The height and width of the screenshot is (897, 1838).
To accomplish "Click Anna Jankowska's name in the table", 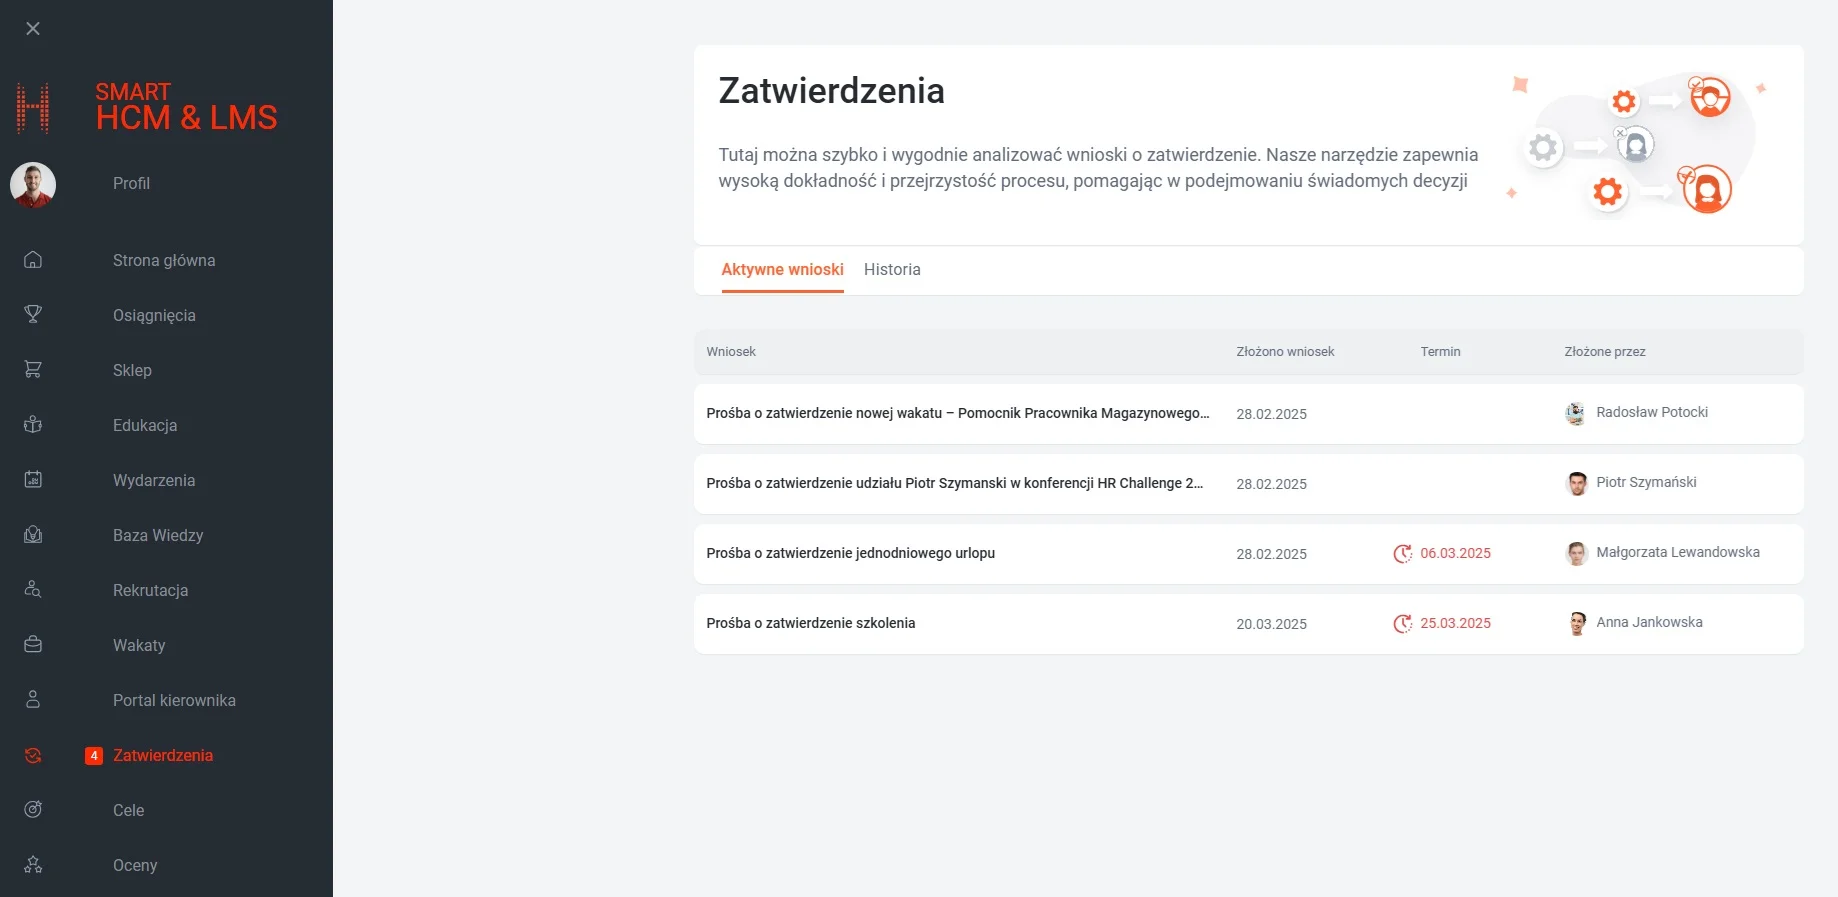I will click(1649, 622).
